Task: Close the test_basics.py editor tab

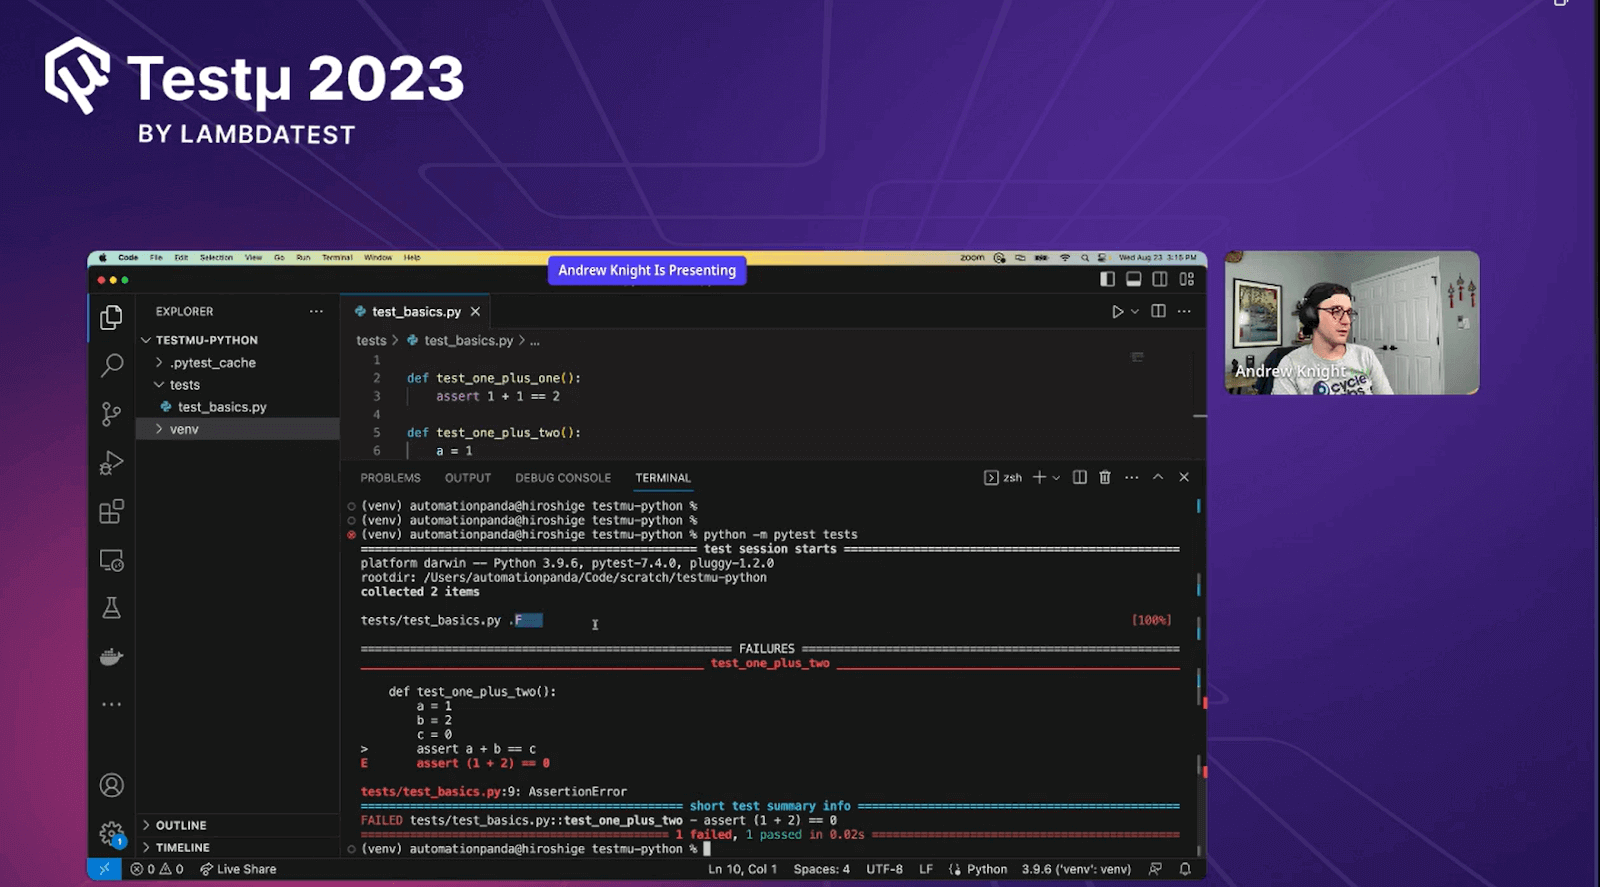Action: click(475, 312)
